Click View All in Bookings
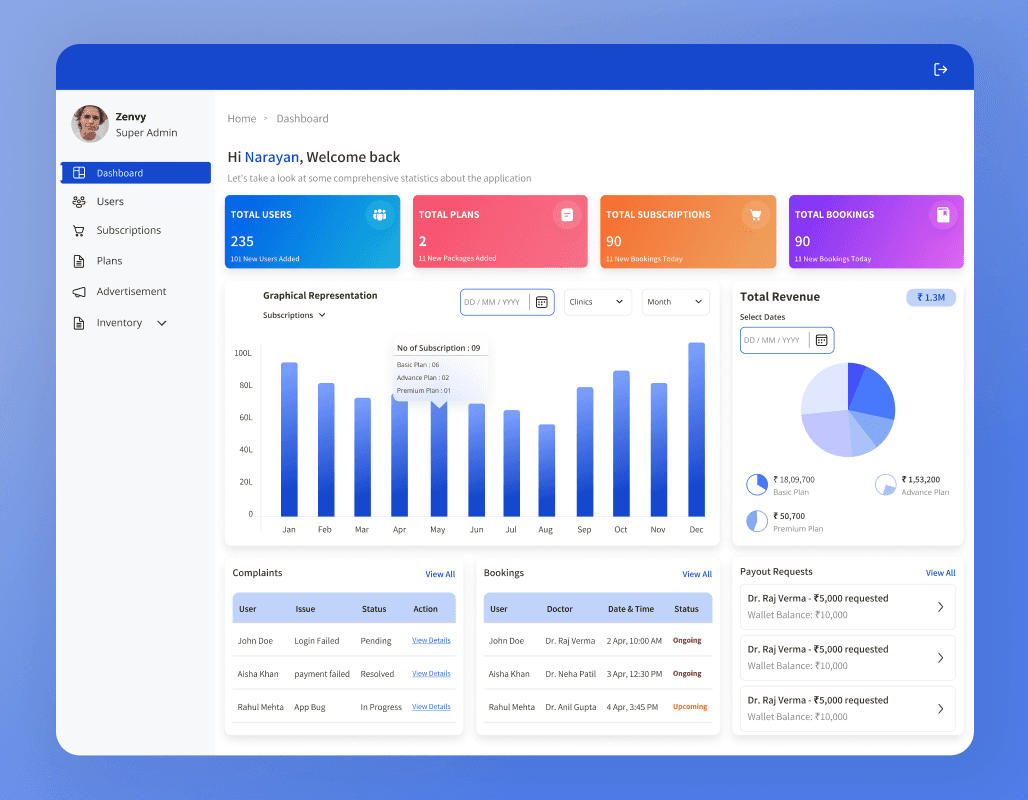 click(x=697, y=574)
